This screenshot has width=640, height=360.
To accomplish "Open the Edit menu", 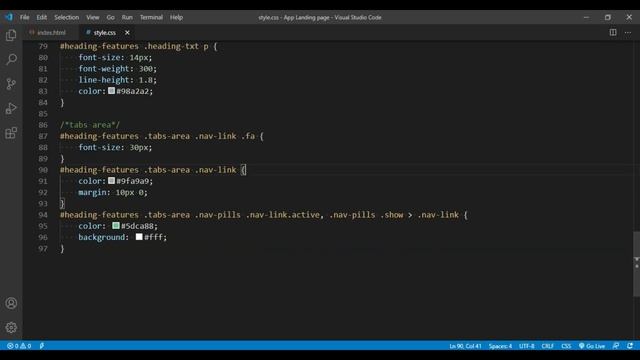I will (x=42, y=17).
